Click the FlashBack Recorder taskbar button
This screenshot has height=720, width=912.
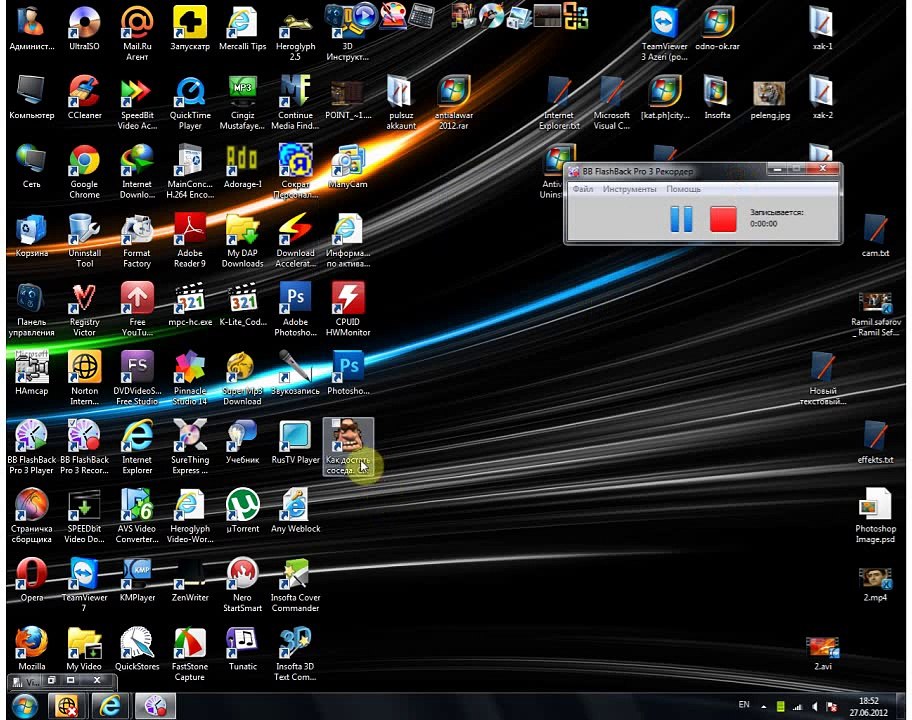pyautogui.click(x=155, y=706)
